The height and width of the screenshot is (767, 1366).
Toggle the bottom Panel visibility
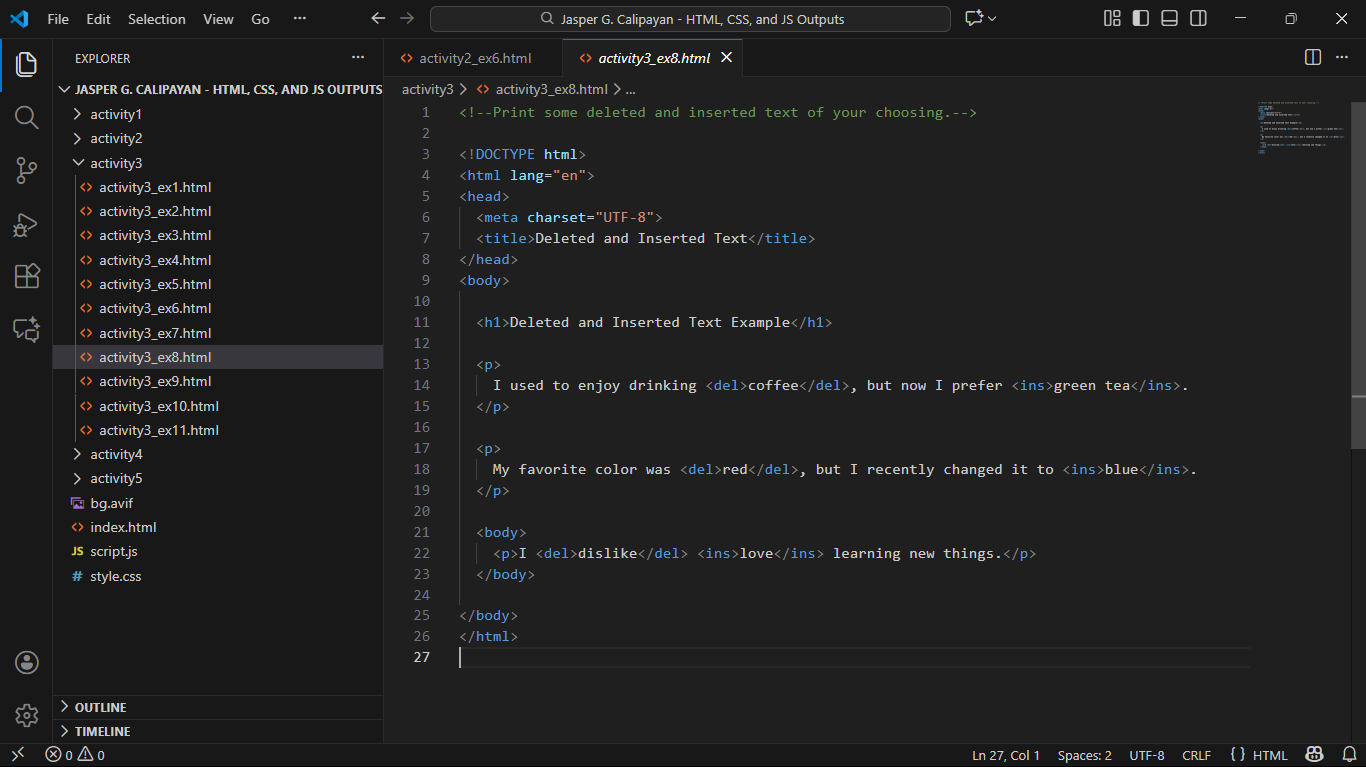click(1169, 19)
